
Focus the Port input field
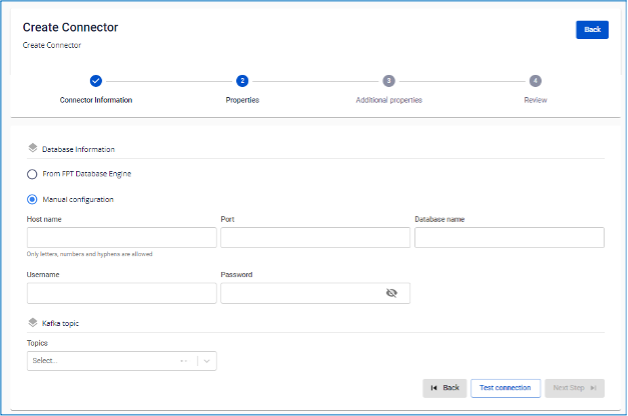(x=315, y=237)
